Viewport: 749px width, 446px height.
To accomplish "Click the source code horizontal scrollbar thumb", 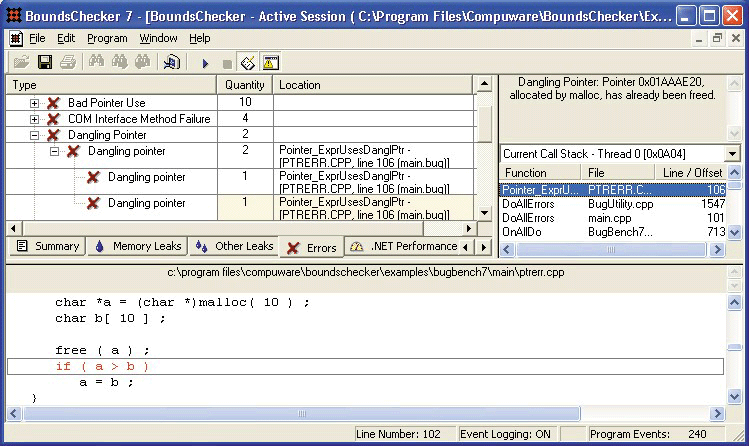I will (302, 414).
